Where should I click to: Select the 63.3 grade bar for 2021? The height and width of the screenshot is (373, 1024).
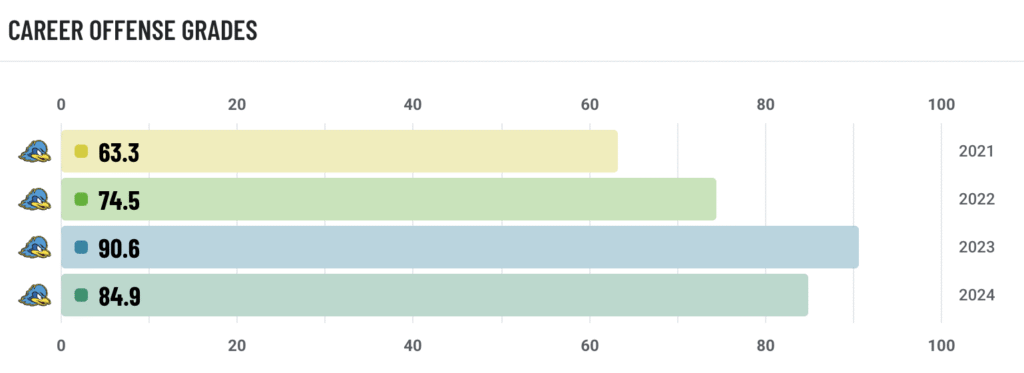pyautogui.click(x=340, y=152)
